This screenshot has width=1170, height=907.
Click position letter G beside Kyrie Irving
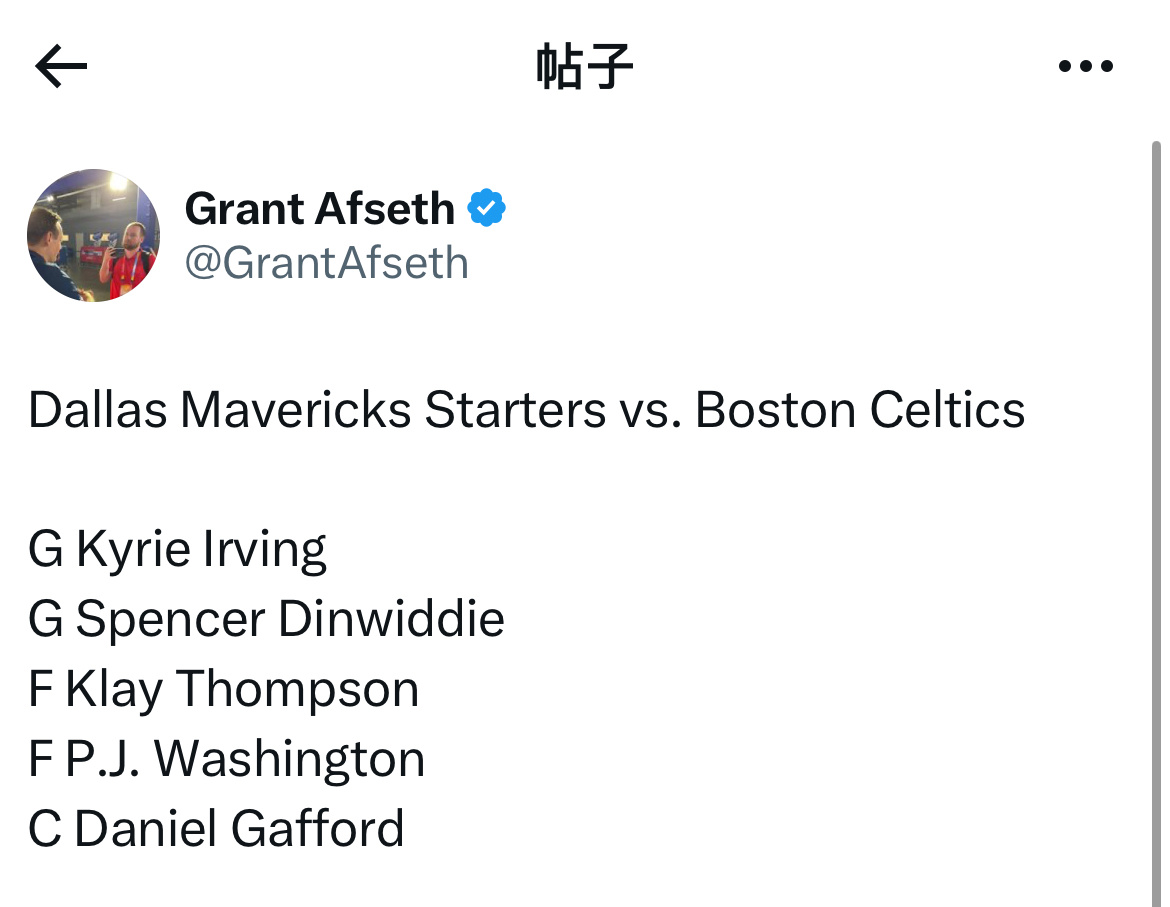[46, 549]
